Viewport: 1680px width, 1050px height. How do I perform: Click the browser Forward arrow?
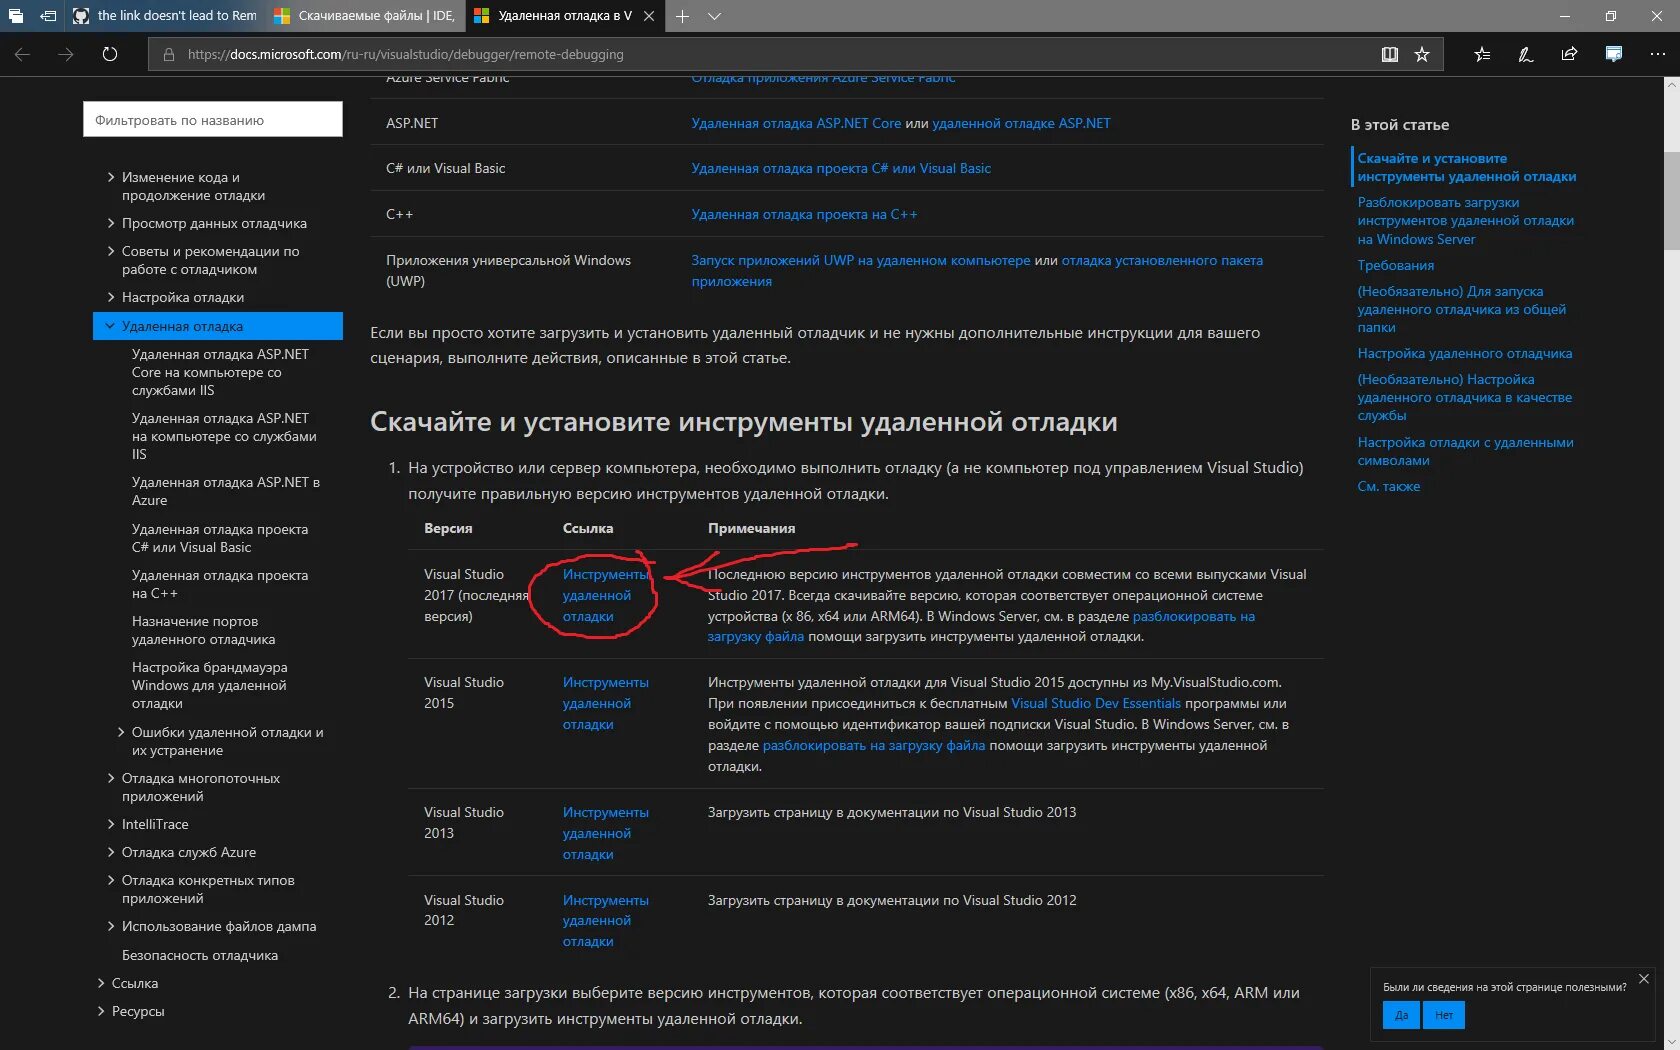pyautogui.click(x=66, y=54)
